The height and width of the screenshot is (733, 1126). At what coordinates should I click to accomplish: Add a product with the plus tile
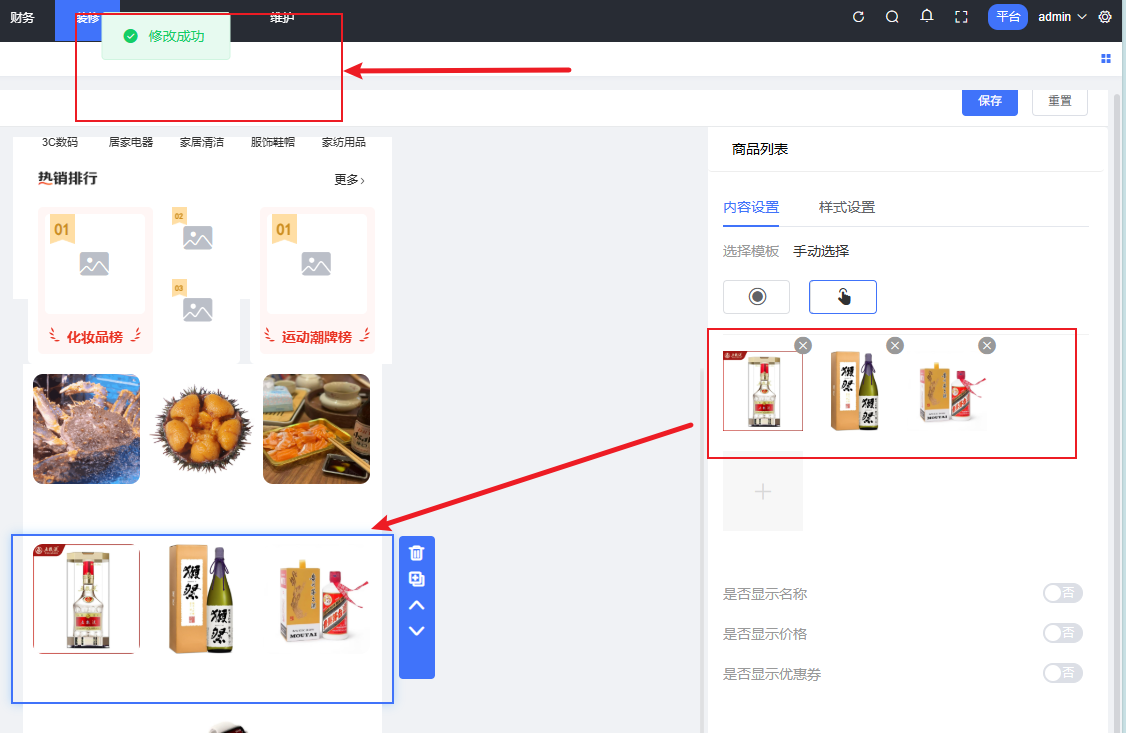pos(763,491)
